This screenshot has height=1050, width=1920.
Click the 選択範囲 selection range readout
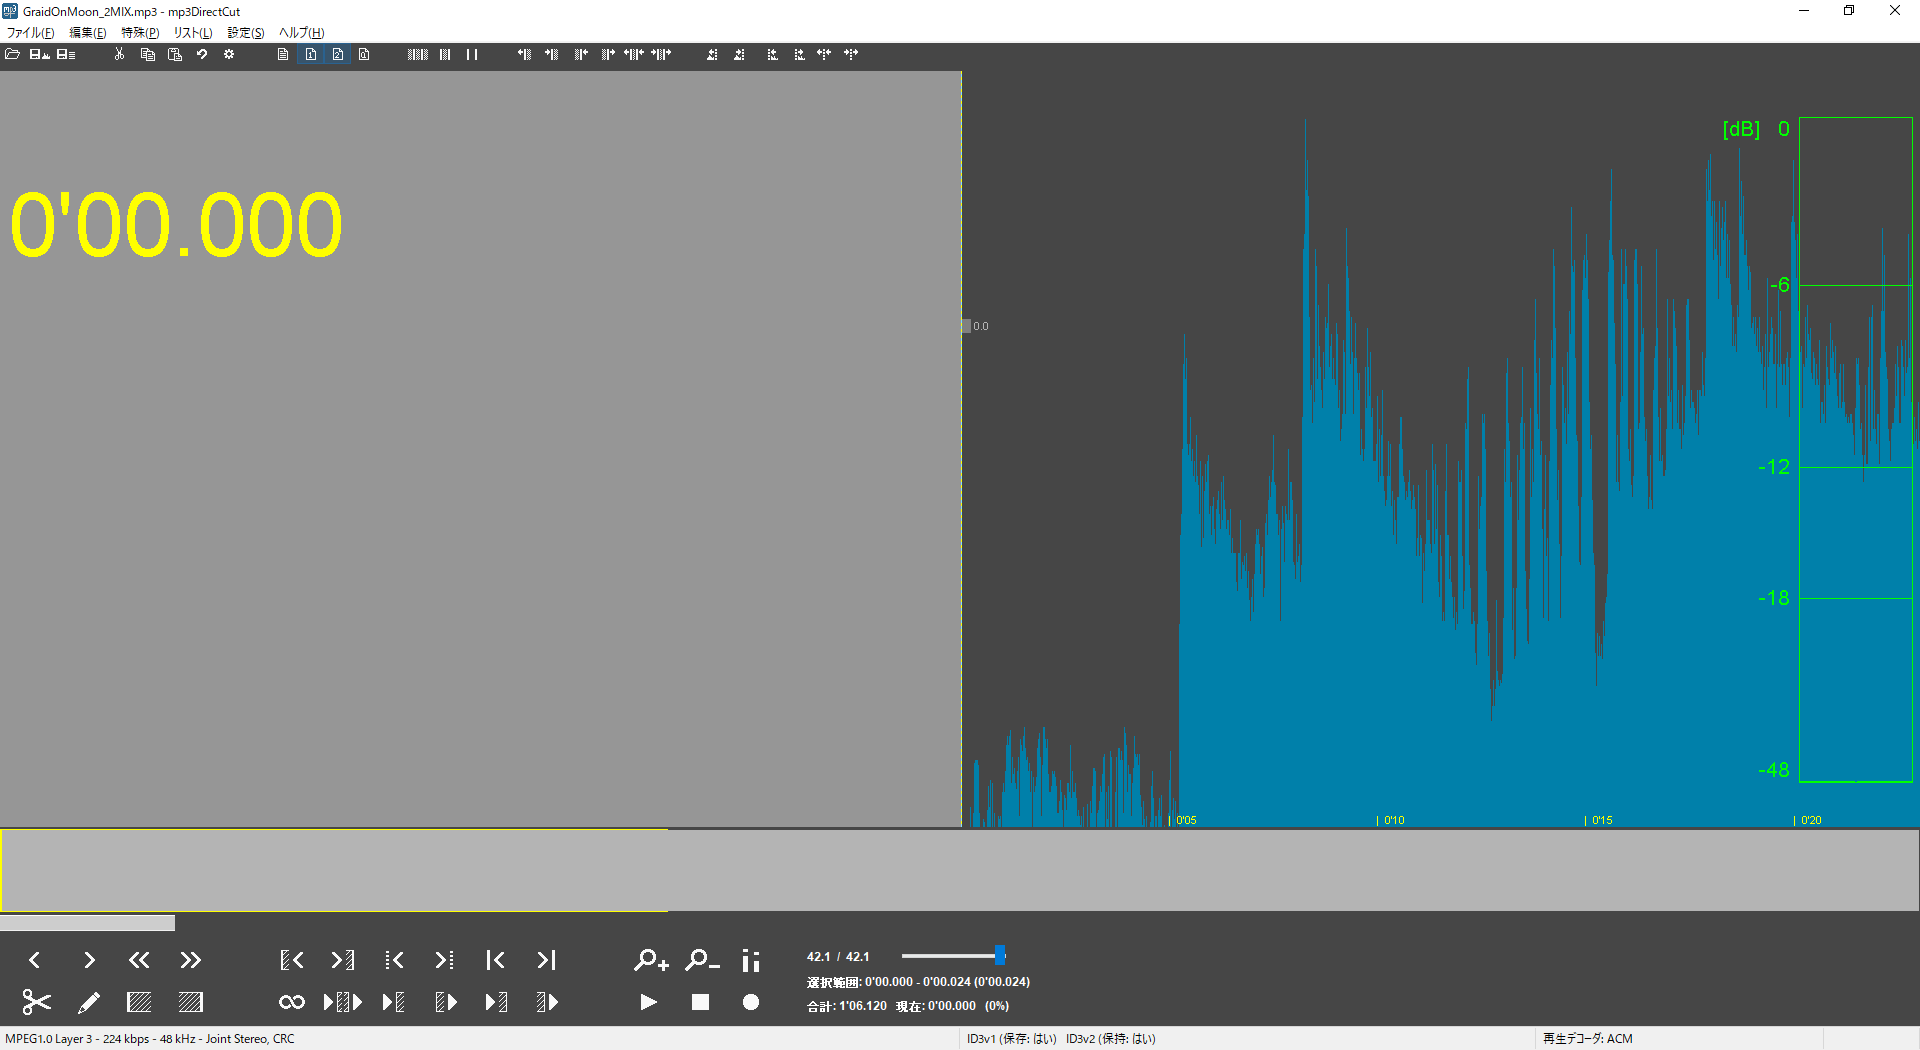(918, 982)
